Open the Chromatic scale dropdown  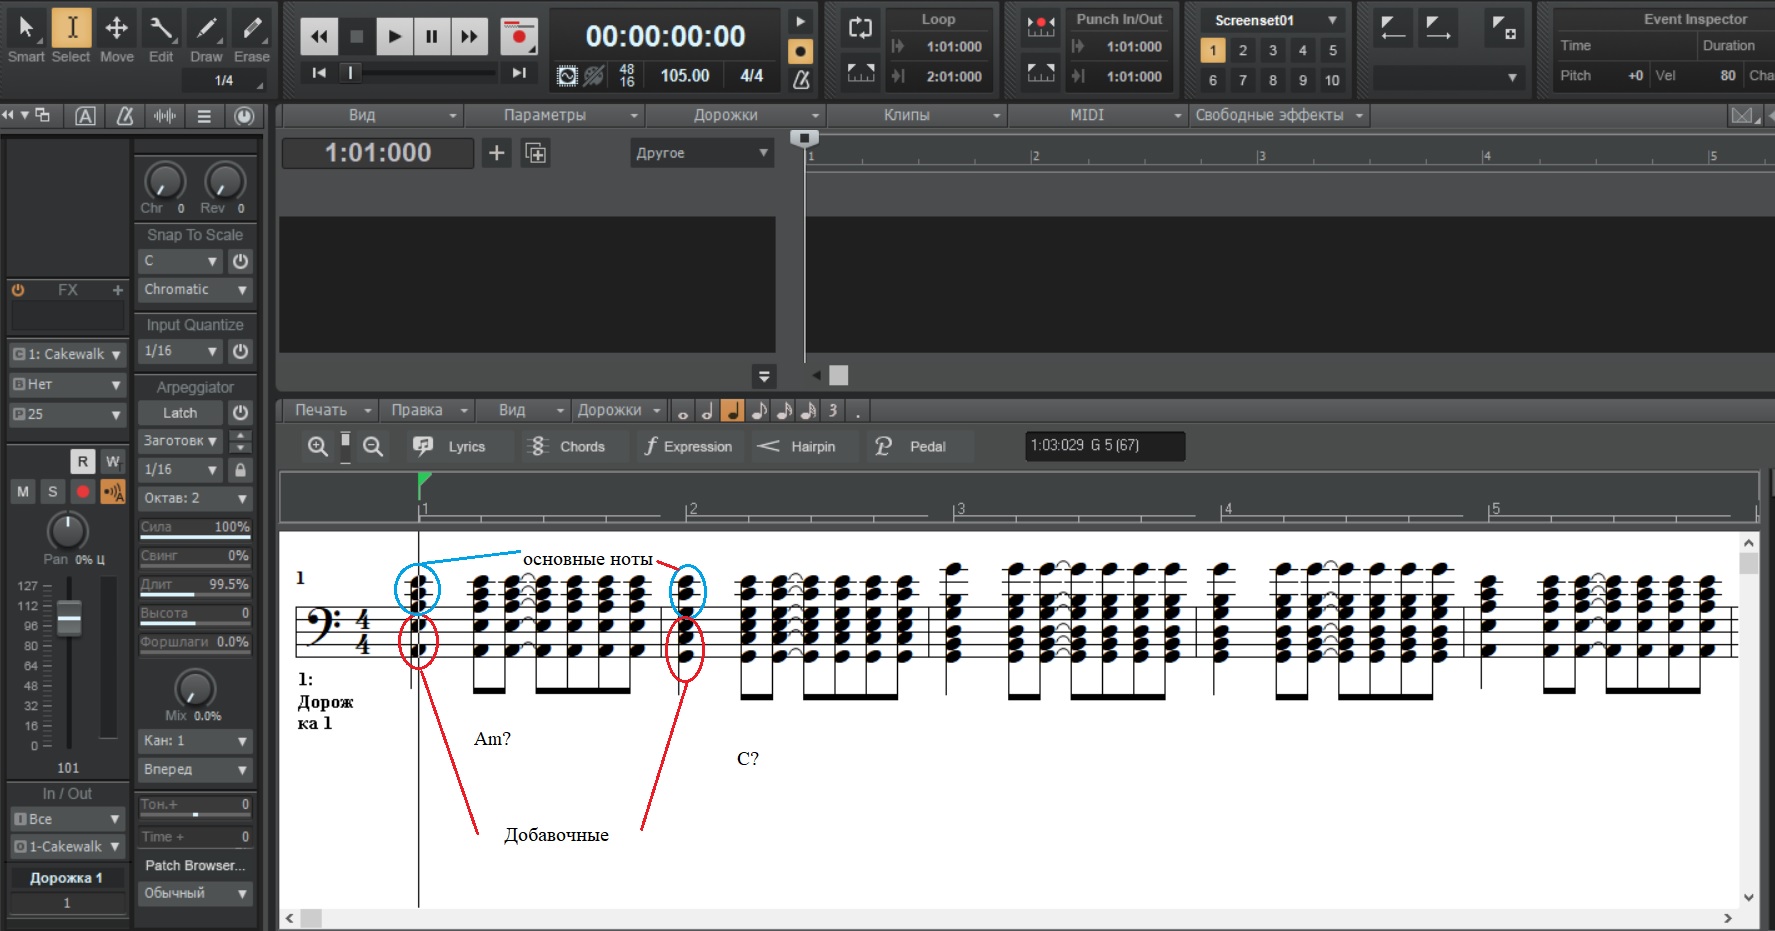[195, 290]
